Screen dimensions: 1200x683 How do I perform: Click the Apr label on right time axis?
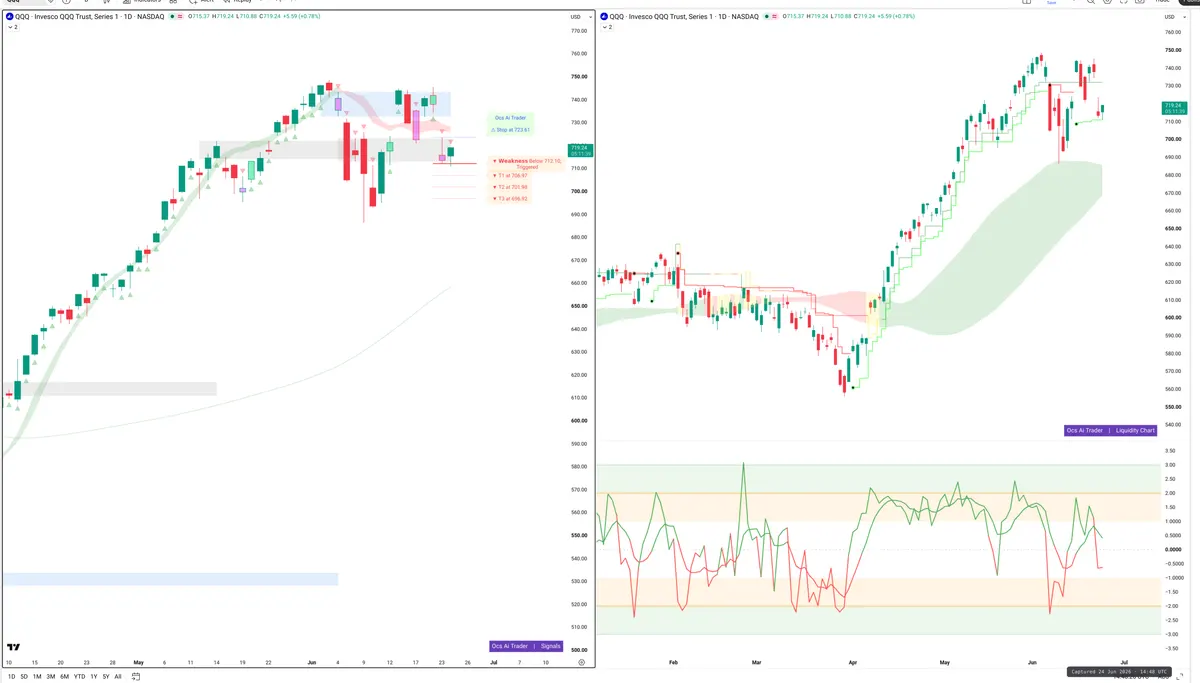pos(852,662)
